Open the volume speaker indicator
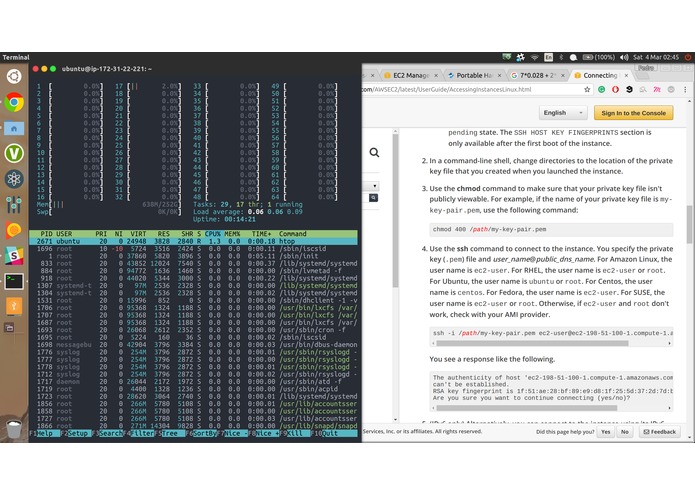Screen dimensions: 695x494 pyautogui.click(x=624, y=57)
